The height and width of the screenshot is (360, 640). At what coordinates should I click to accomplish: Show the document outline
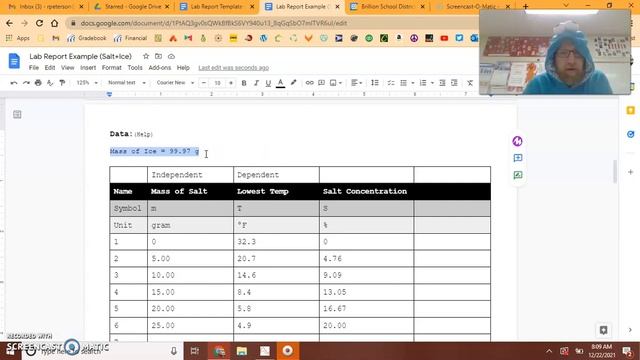coord(17,115)
